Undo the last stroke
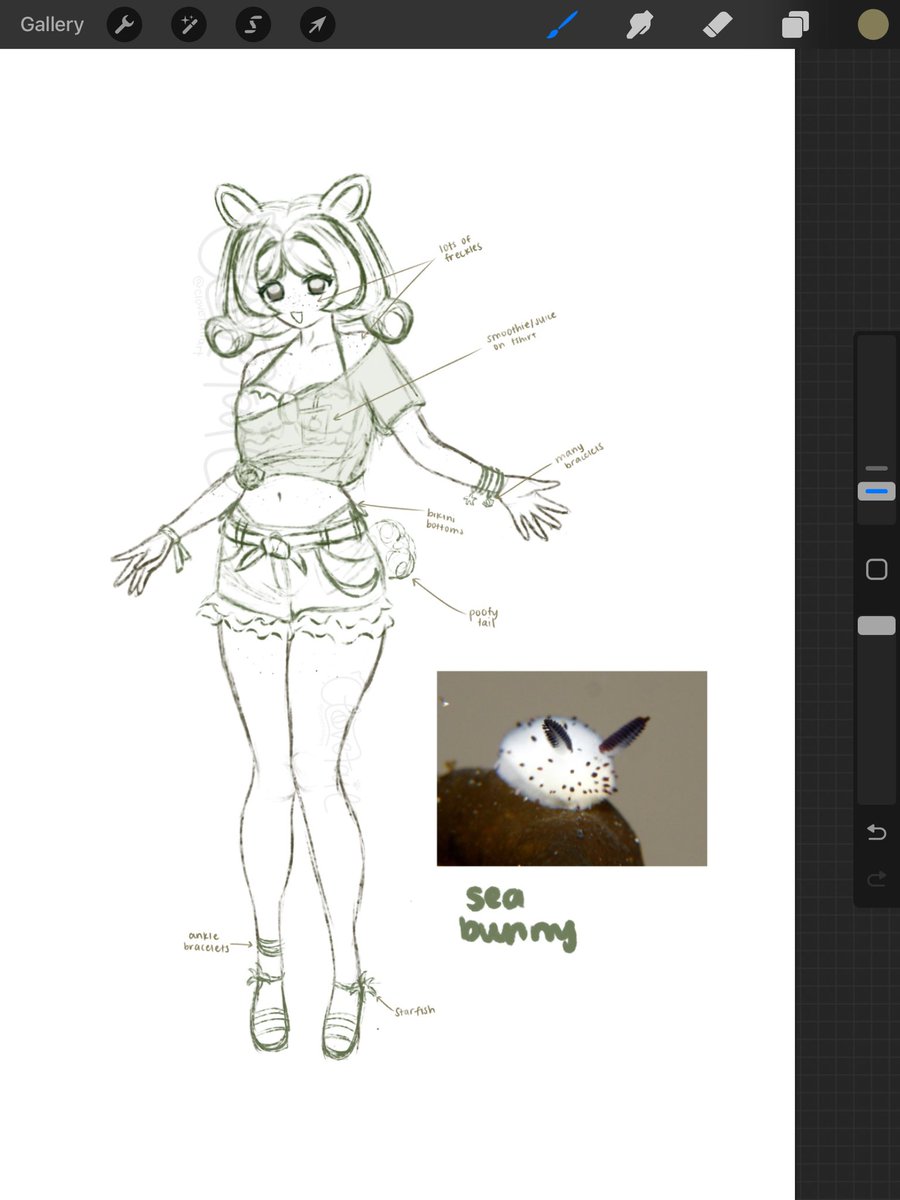Viewport: 900px width, 1200px height. point(877,832)
